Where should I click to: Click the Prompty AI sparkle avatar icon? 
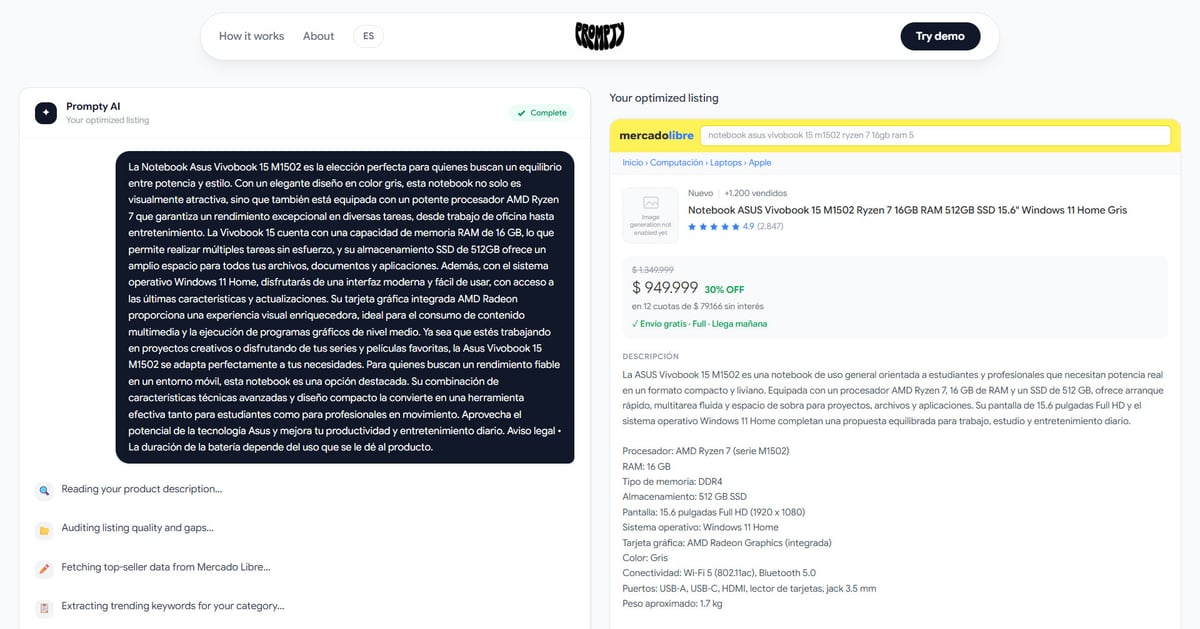(x=46, y=113)
